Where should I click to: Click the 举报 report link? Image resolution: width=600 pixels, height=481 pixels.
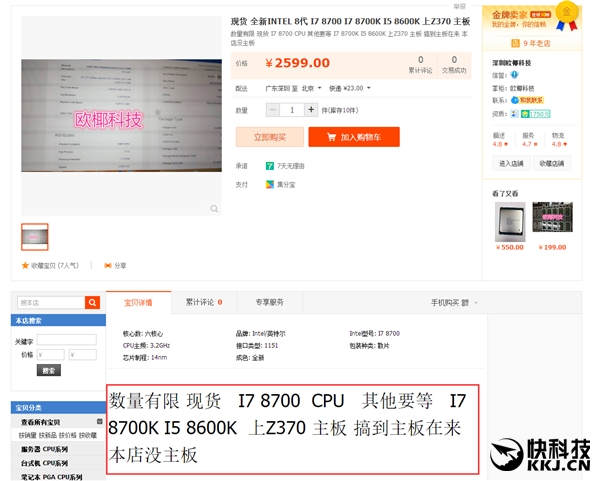460,7
